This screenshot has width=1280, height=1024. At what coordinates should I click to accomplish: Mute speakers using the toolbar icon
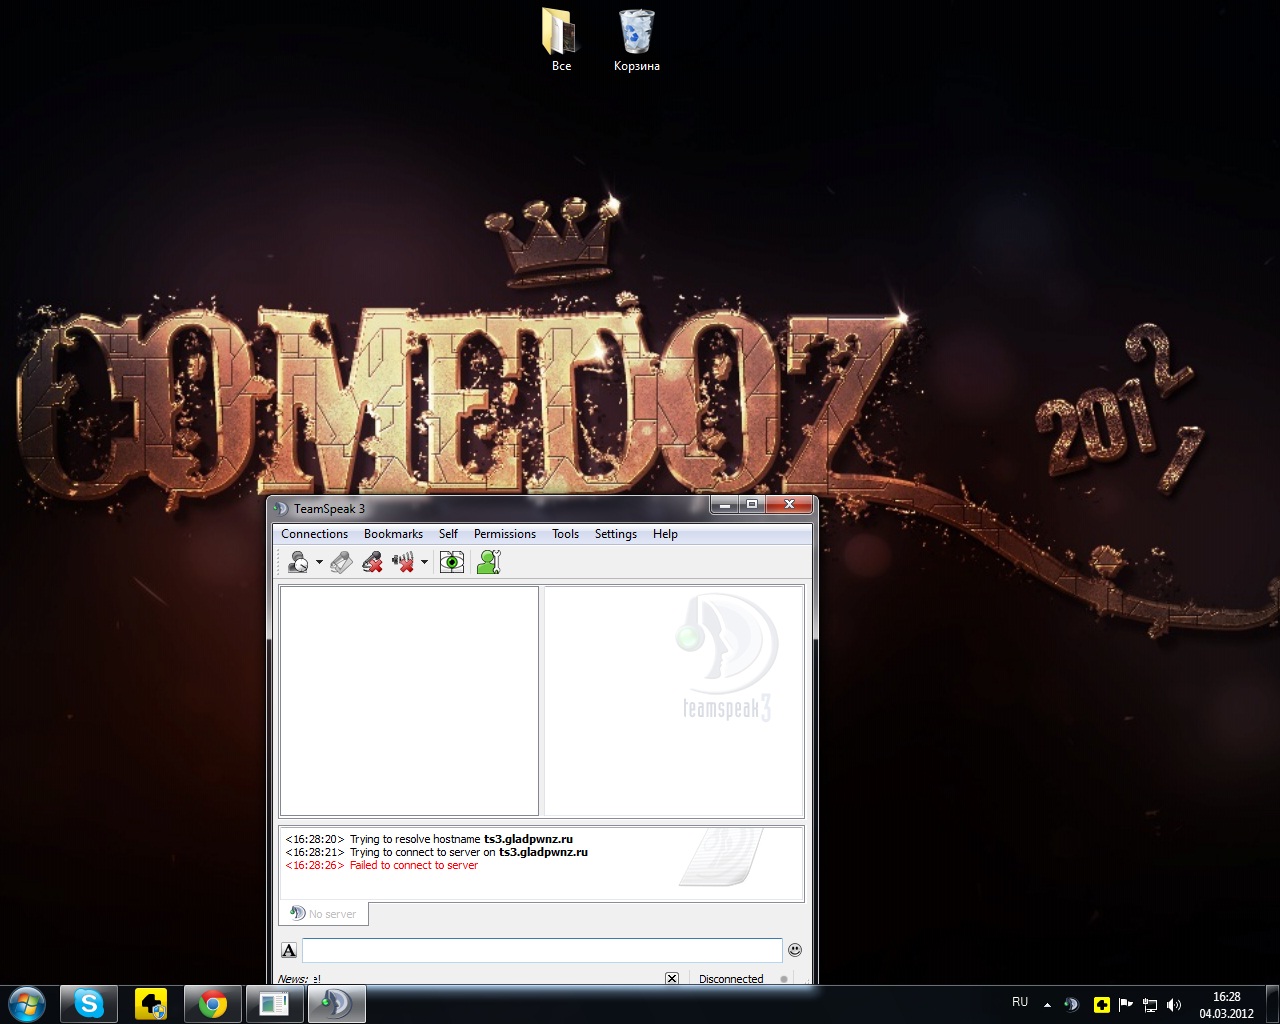404,563
